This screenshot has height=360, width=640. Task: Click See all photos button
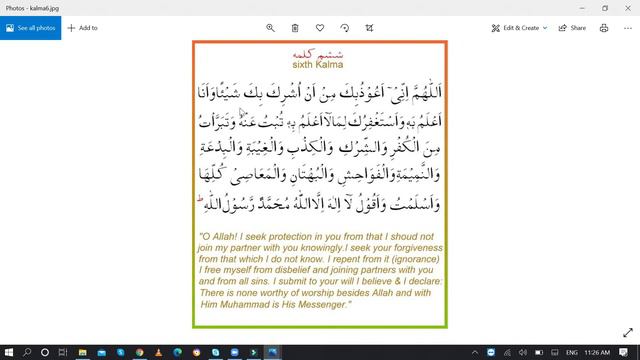(x=31, y=28)
